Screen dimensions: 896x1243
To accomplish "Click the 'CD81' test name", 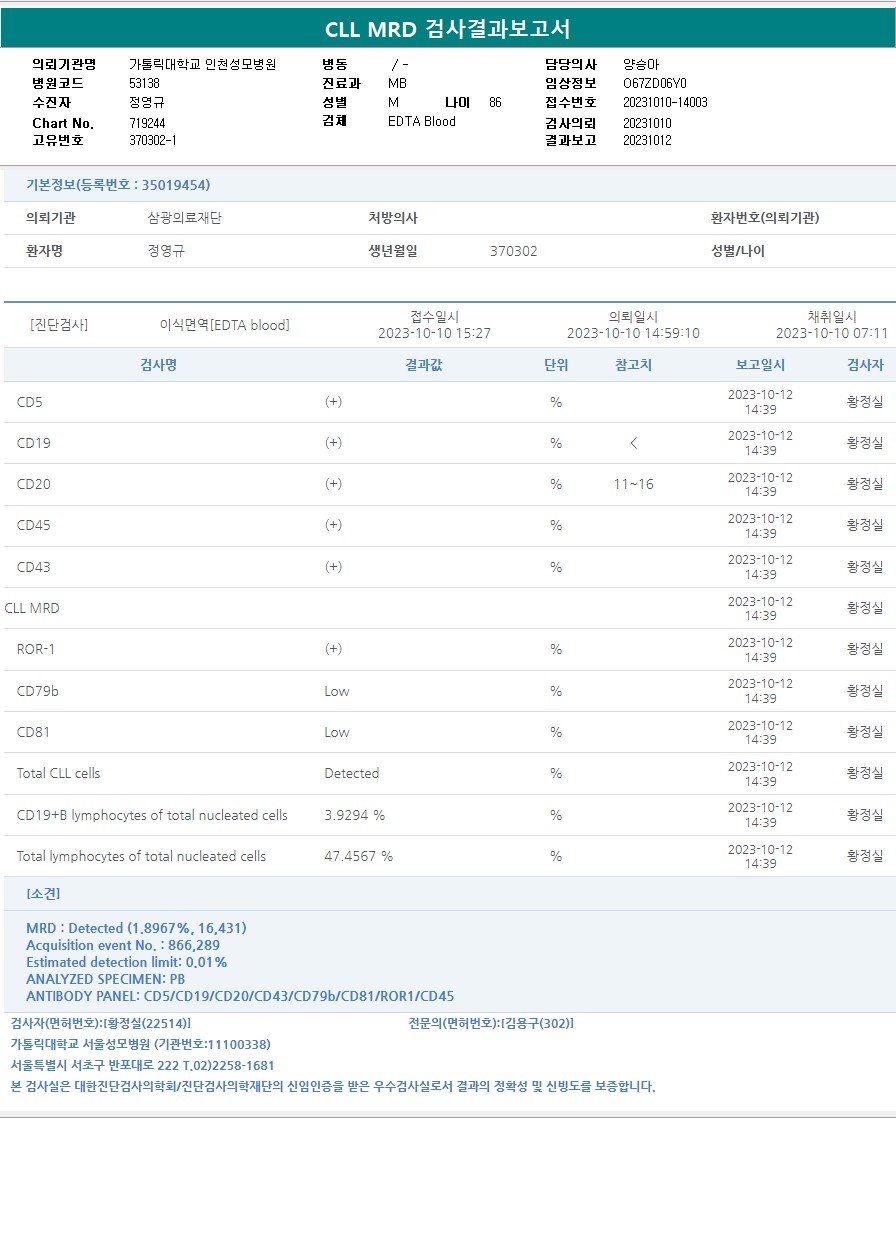I will (x=34, y=732).
